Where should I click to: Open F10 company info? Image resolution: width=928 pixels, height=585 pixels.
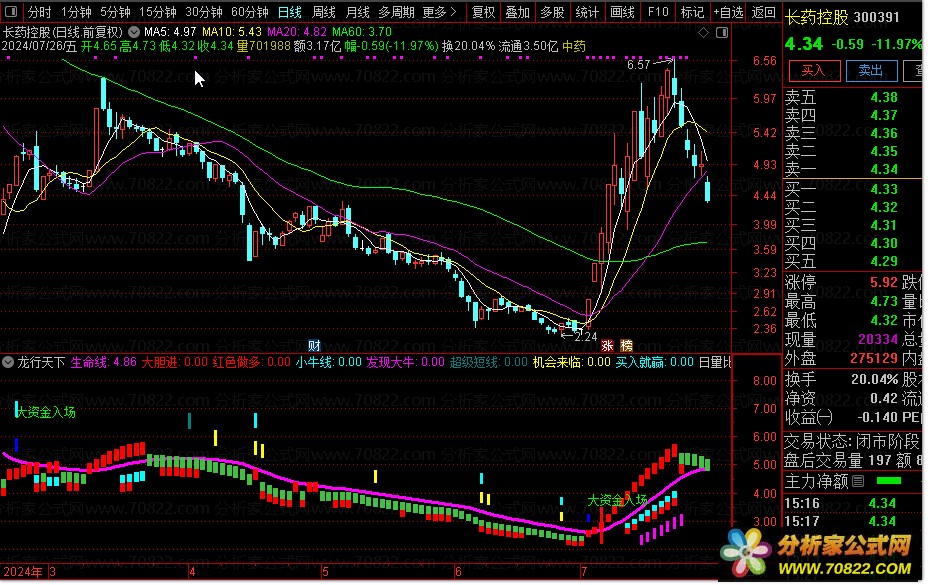pyautogui.click(x=658, y=12)
